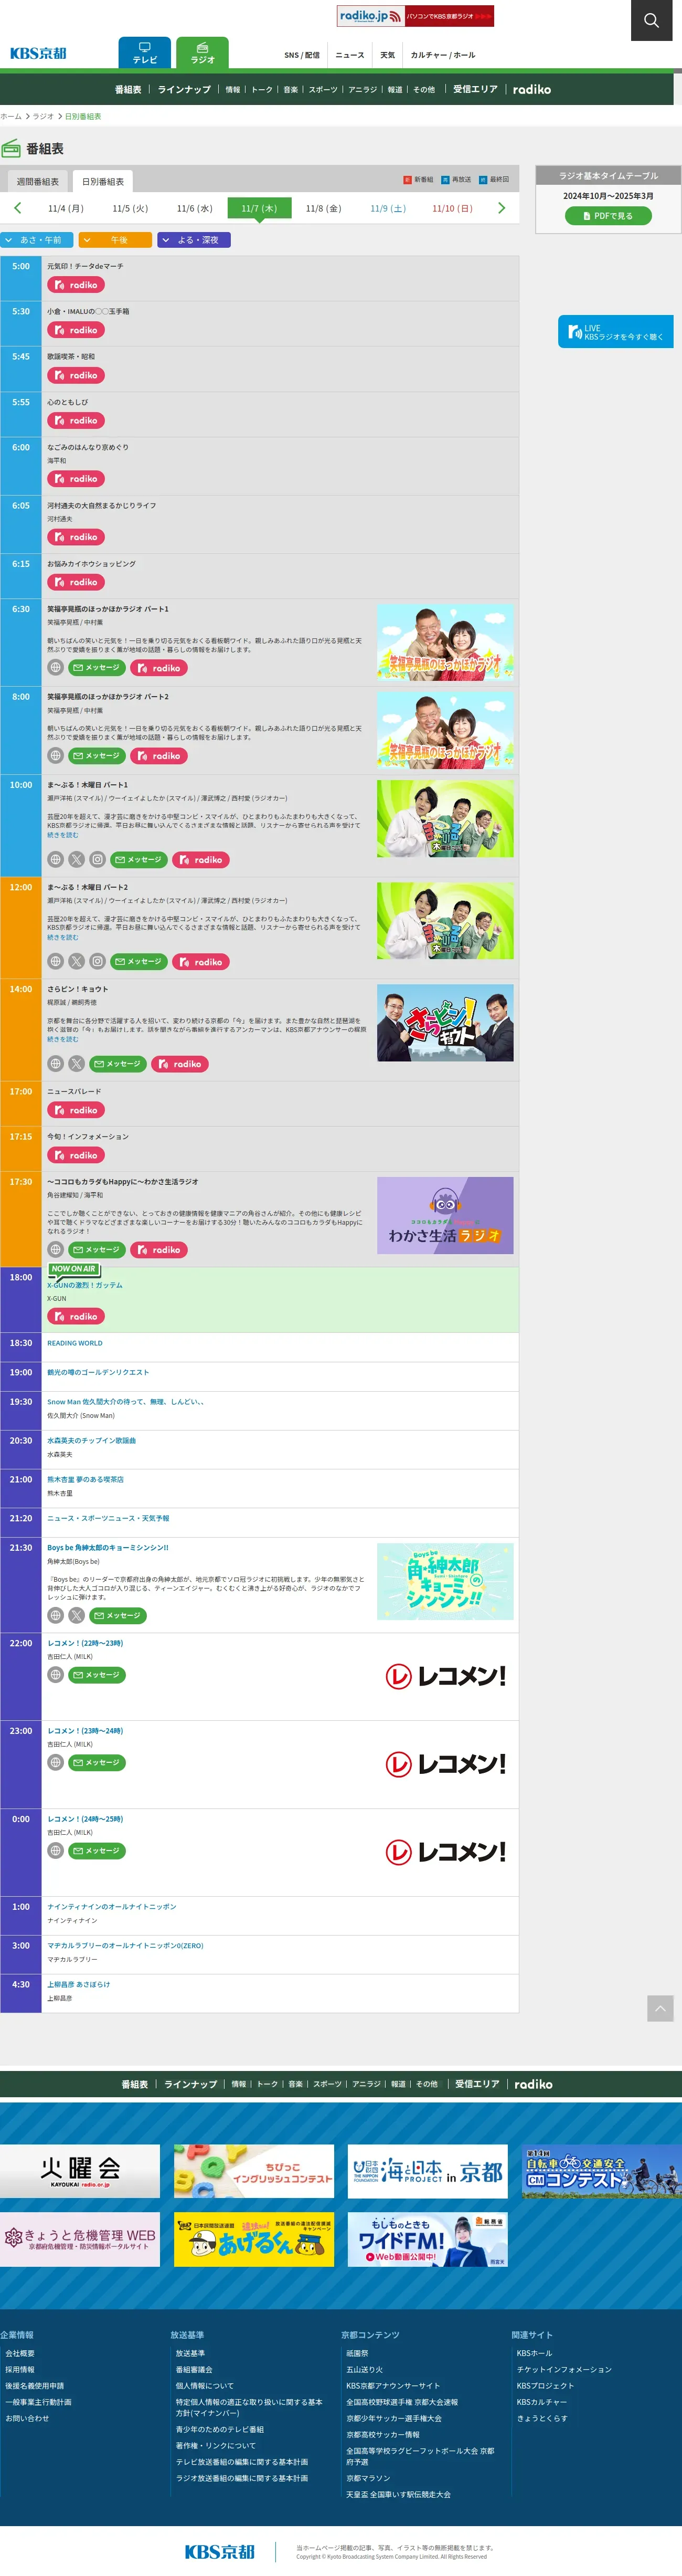Open globe icon for さらピン！キョウト
Image resolution: width=682 pixels, height=2576 pixels.
click(56, 1064)
